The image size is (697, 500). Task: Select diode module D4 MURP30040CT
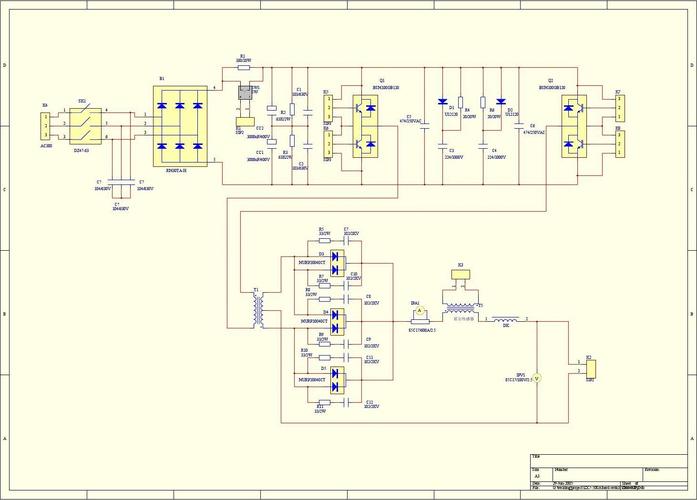pyautogui.click(x=338, y=322)
